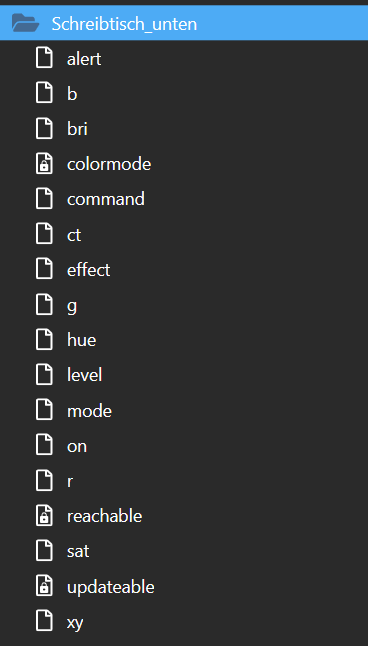Click the file icon beside xy
Image resolution: width=368 pixels, height=646 pixels.
(x=44, y=621)
